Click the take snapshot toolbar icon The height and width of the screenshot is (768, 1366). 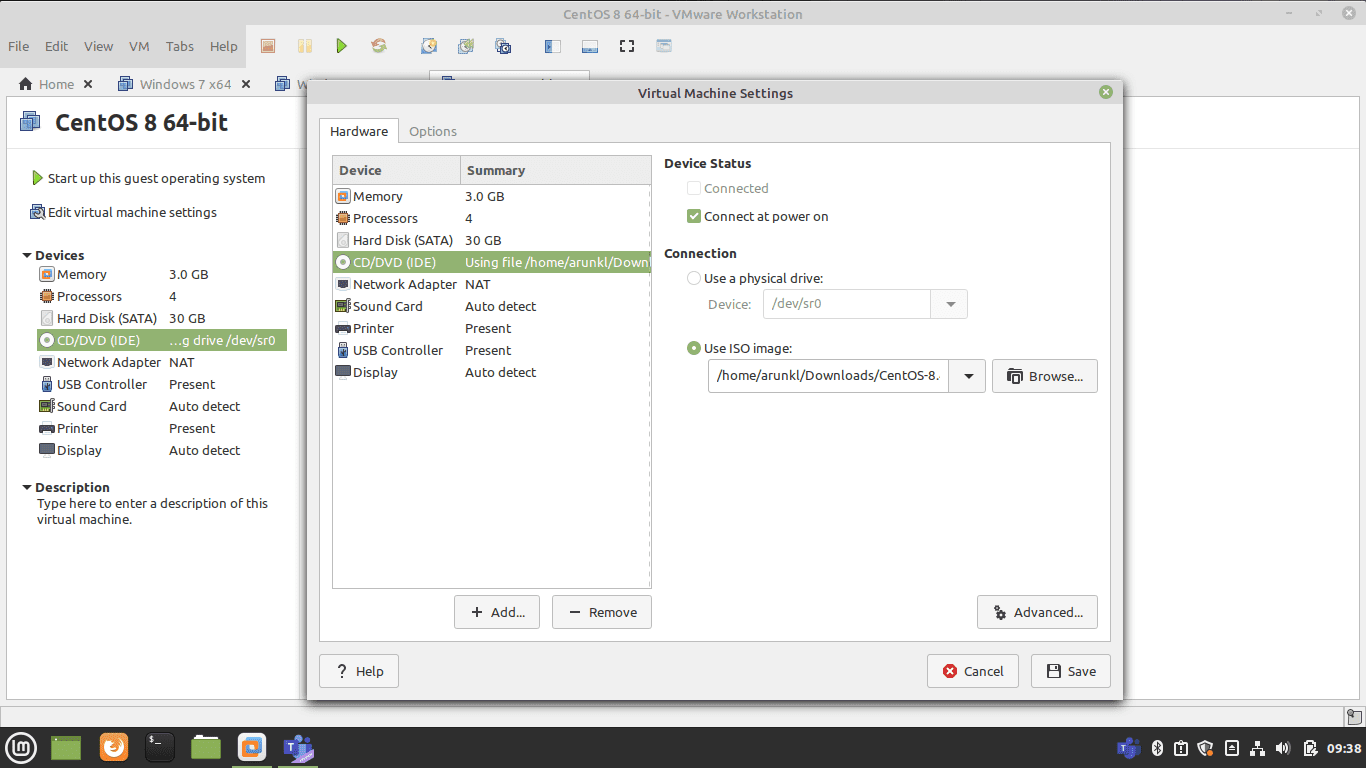[x=429, y=46]
